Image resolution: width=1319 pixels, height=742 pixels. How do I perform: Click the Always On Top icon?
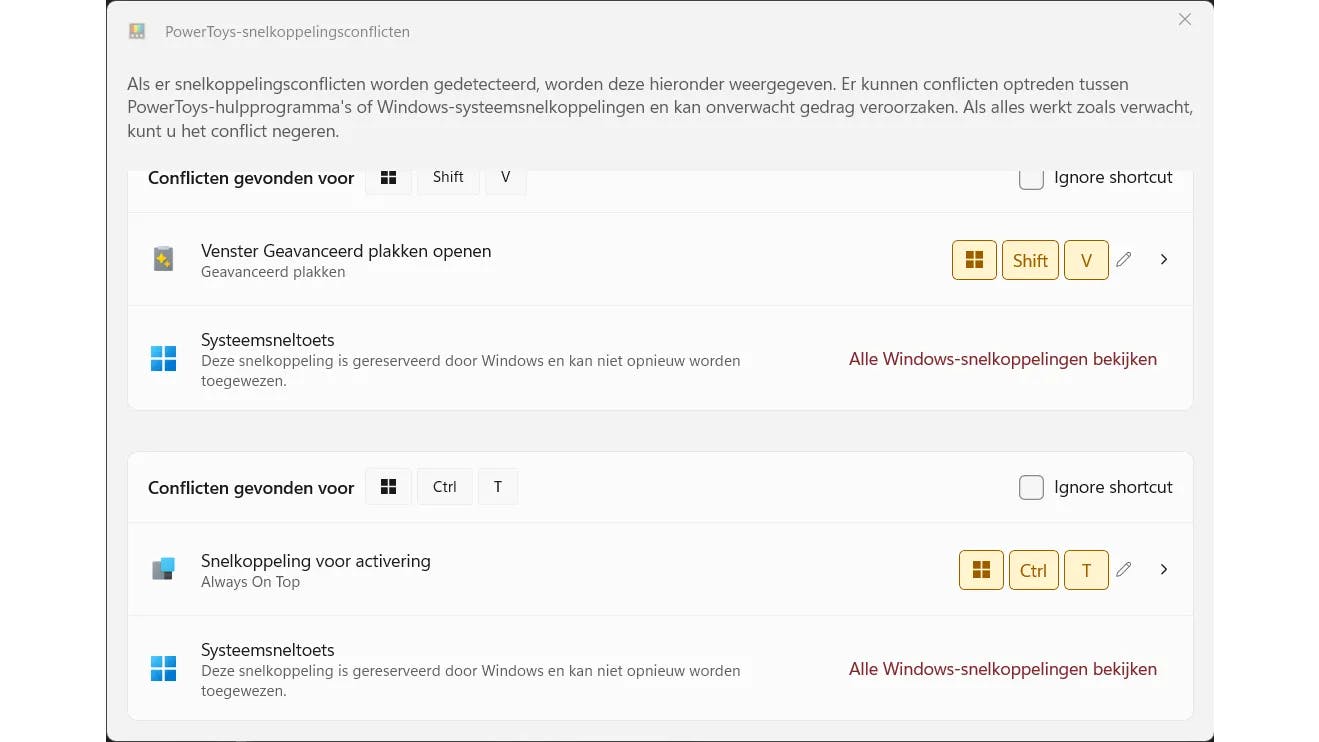(x=163, y=569)
